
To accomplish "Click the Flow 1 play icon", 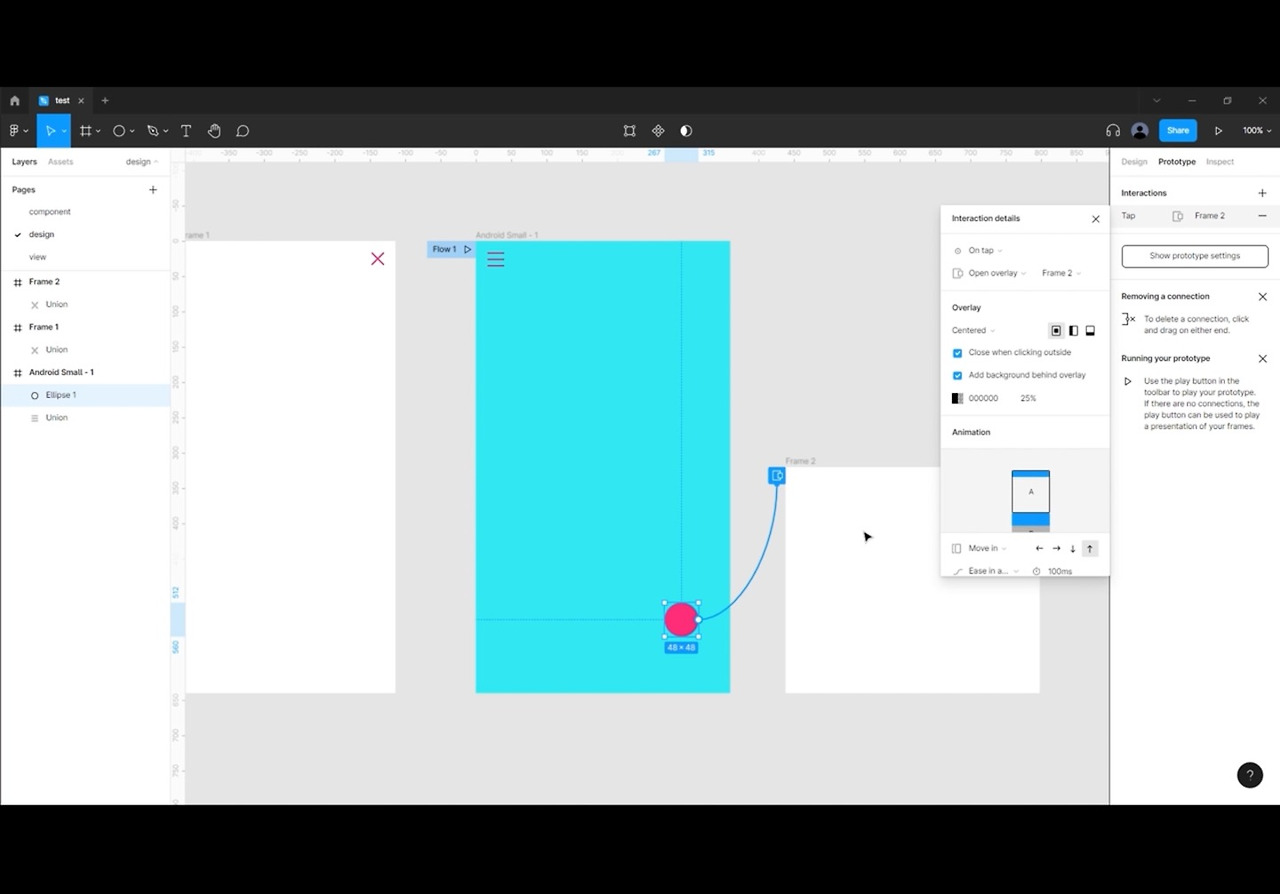I will [x=467, y=249].
